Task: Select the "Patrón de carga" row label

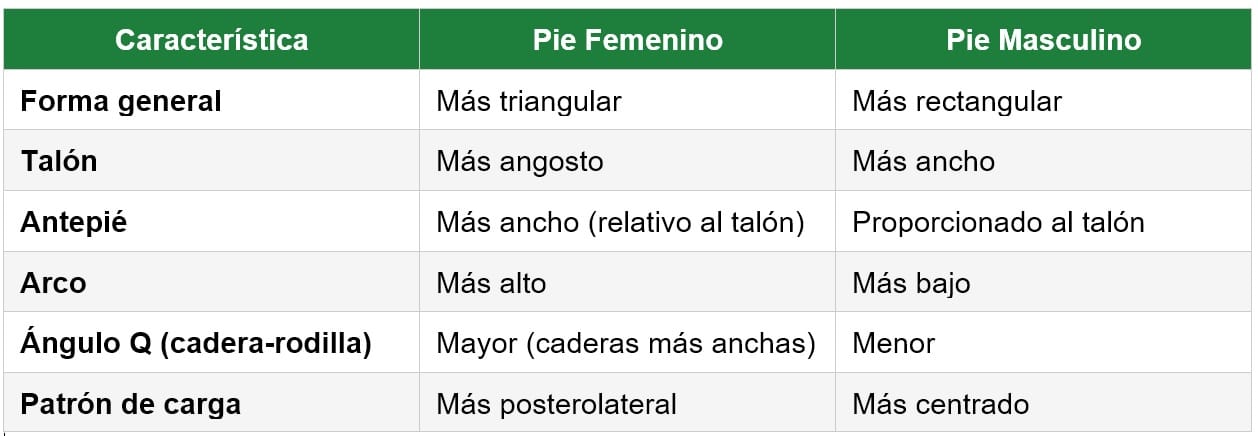Action: 130,404
